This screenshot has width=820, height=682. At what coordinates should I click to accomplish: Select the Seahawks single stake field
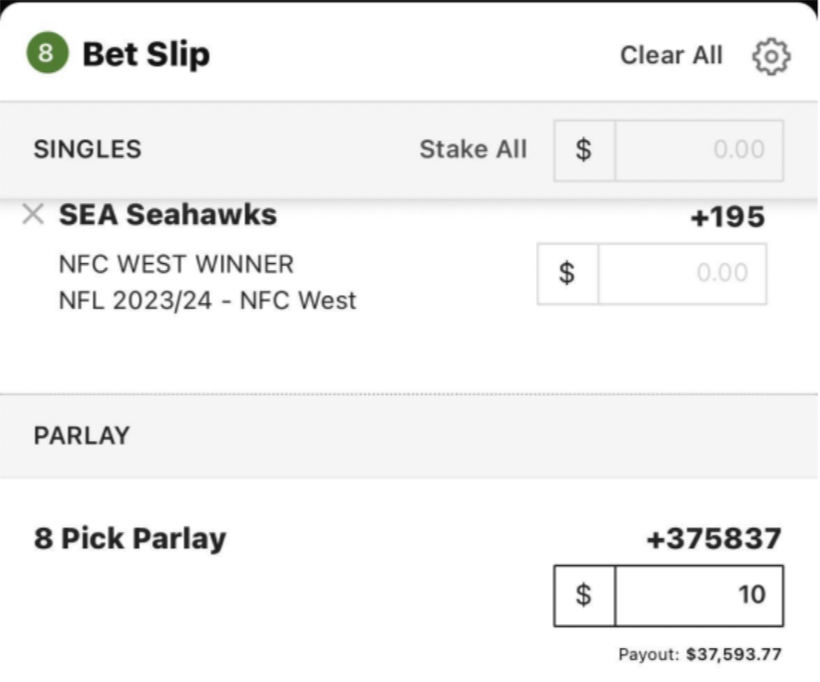coord(682,274)
